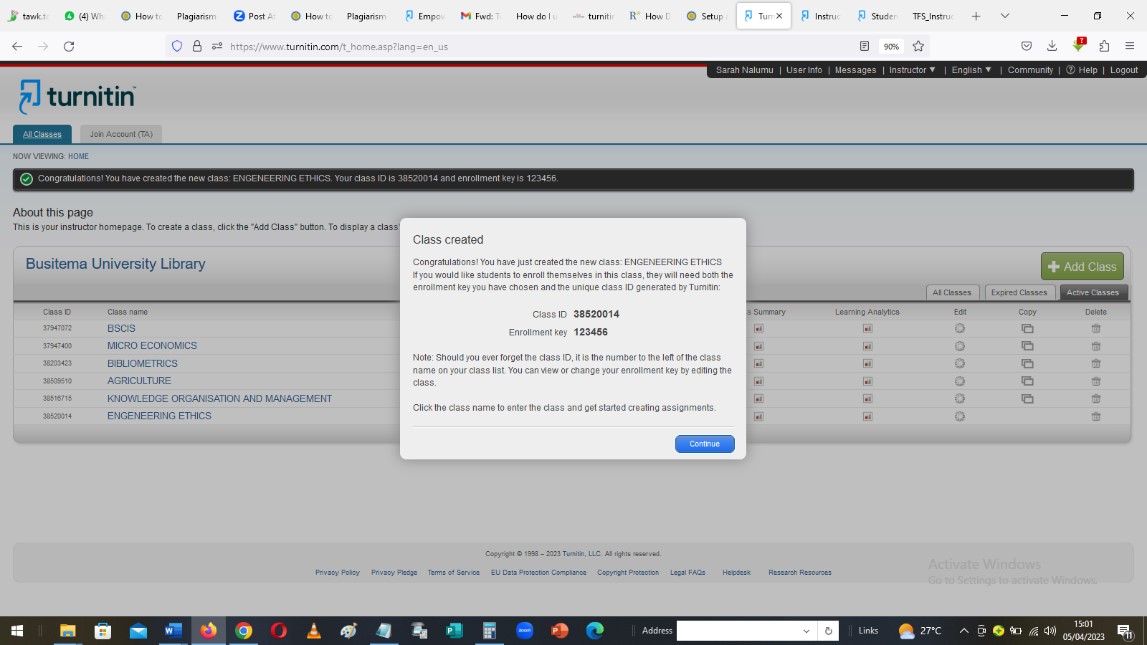Copy the AGRICULTURE class
1147x645 pixels.
click(x=1027, y=381)
